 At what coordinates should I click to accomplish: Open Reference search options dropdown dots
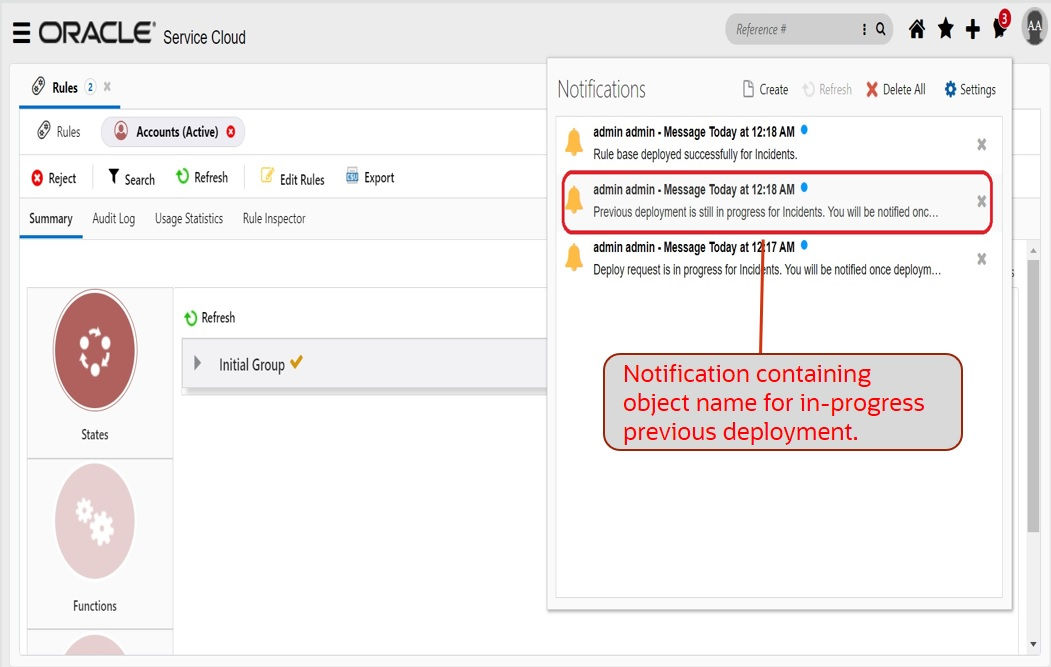pyautogui.click(x=865, y=30)
